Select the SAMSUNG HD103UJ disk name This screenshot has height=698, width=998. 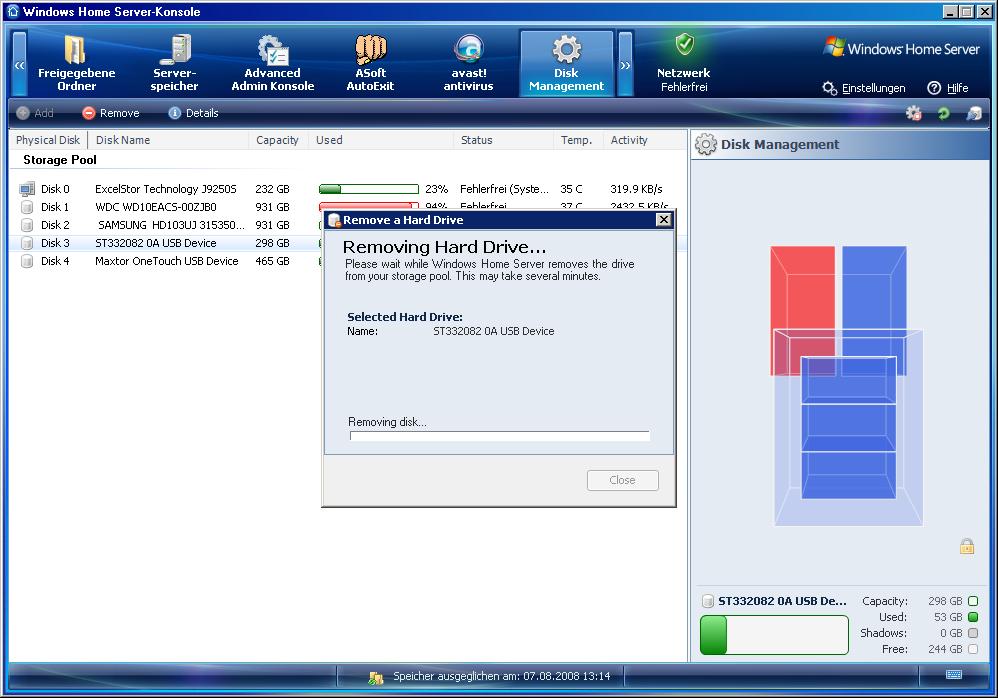pyautogui.click(x=171, y=225)
